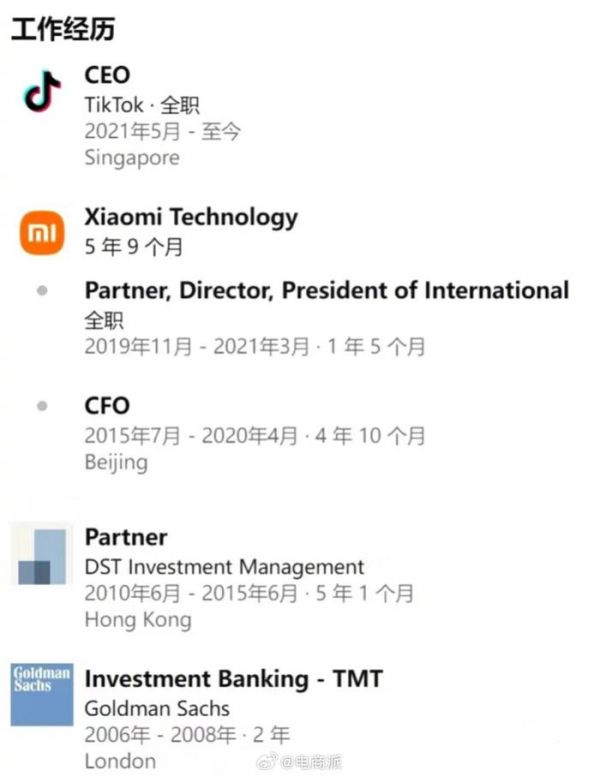This screenshot has height=776, width=600.
Task: Click the TikTok · 全职 company line
Action: point(140,105)
